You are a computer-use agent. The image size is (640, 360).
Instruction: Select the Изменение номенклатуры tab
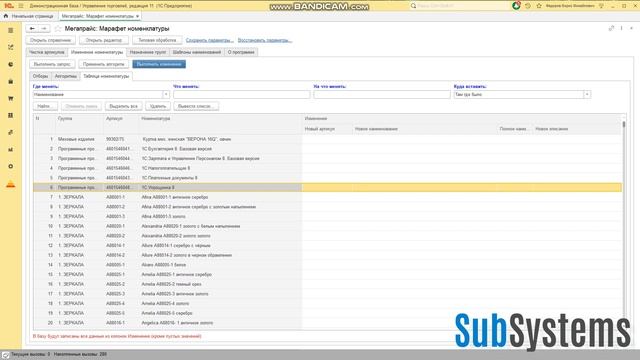(97, 52)
